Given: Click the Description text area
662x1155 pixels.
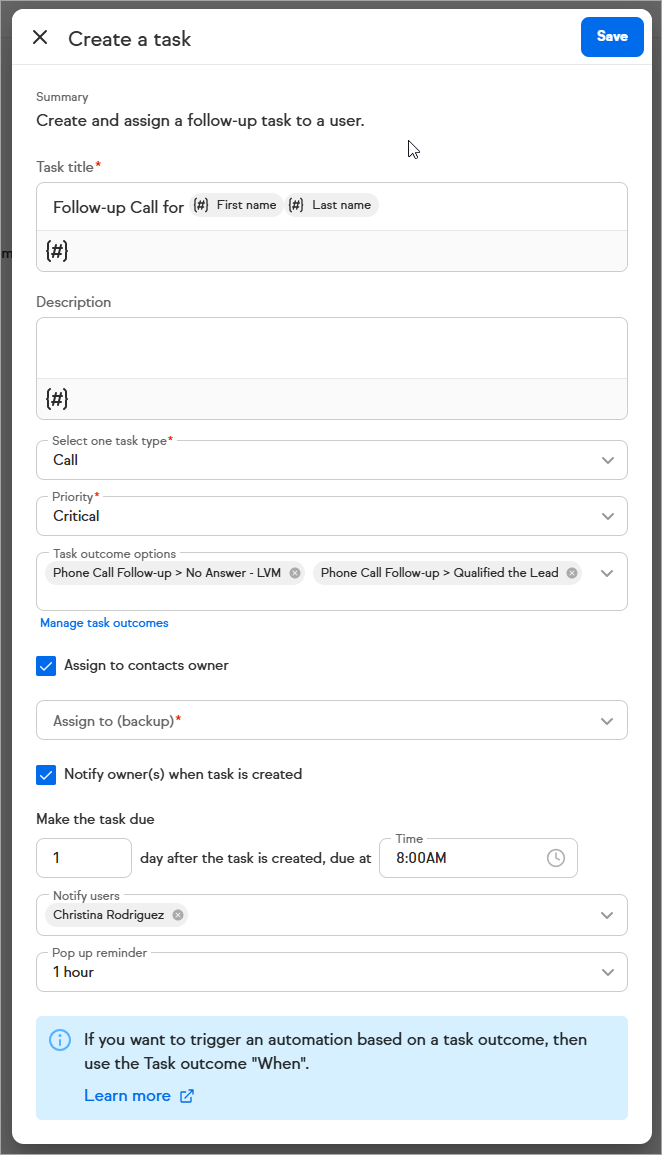Looking at the screenshot, I should (331, 348).
